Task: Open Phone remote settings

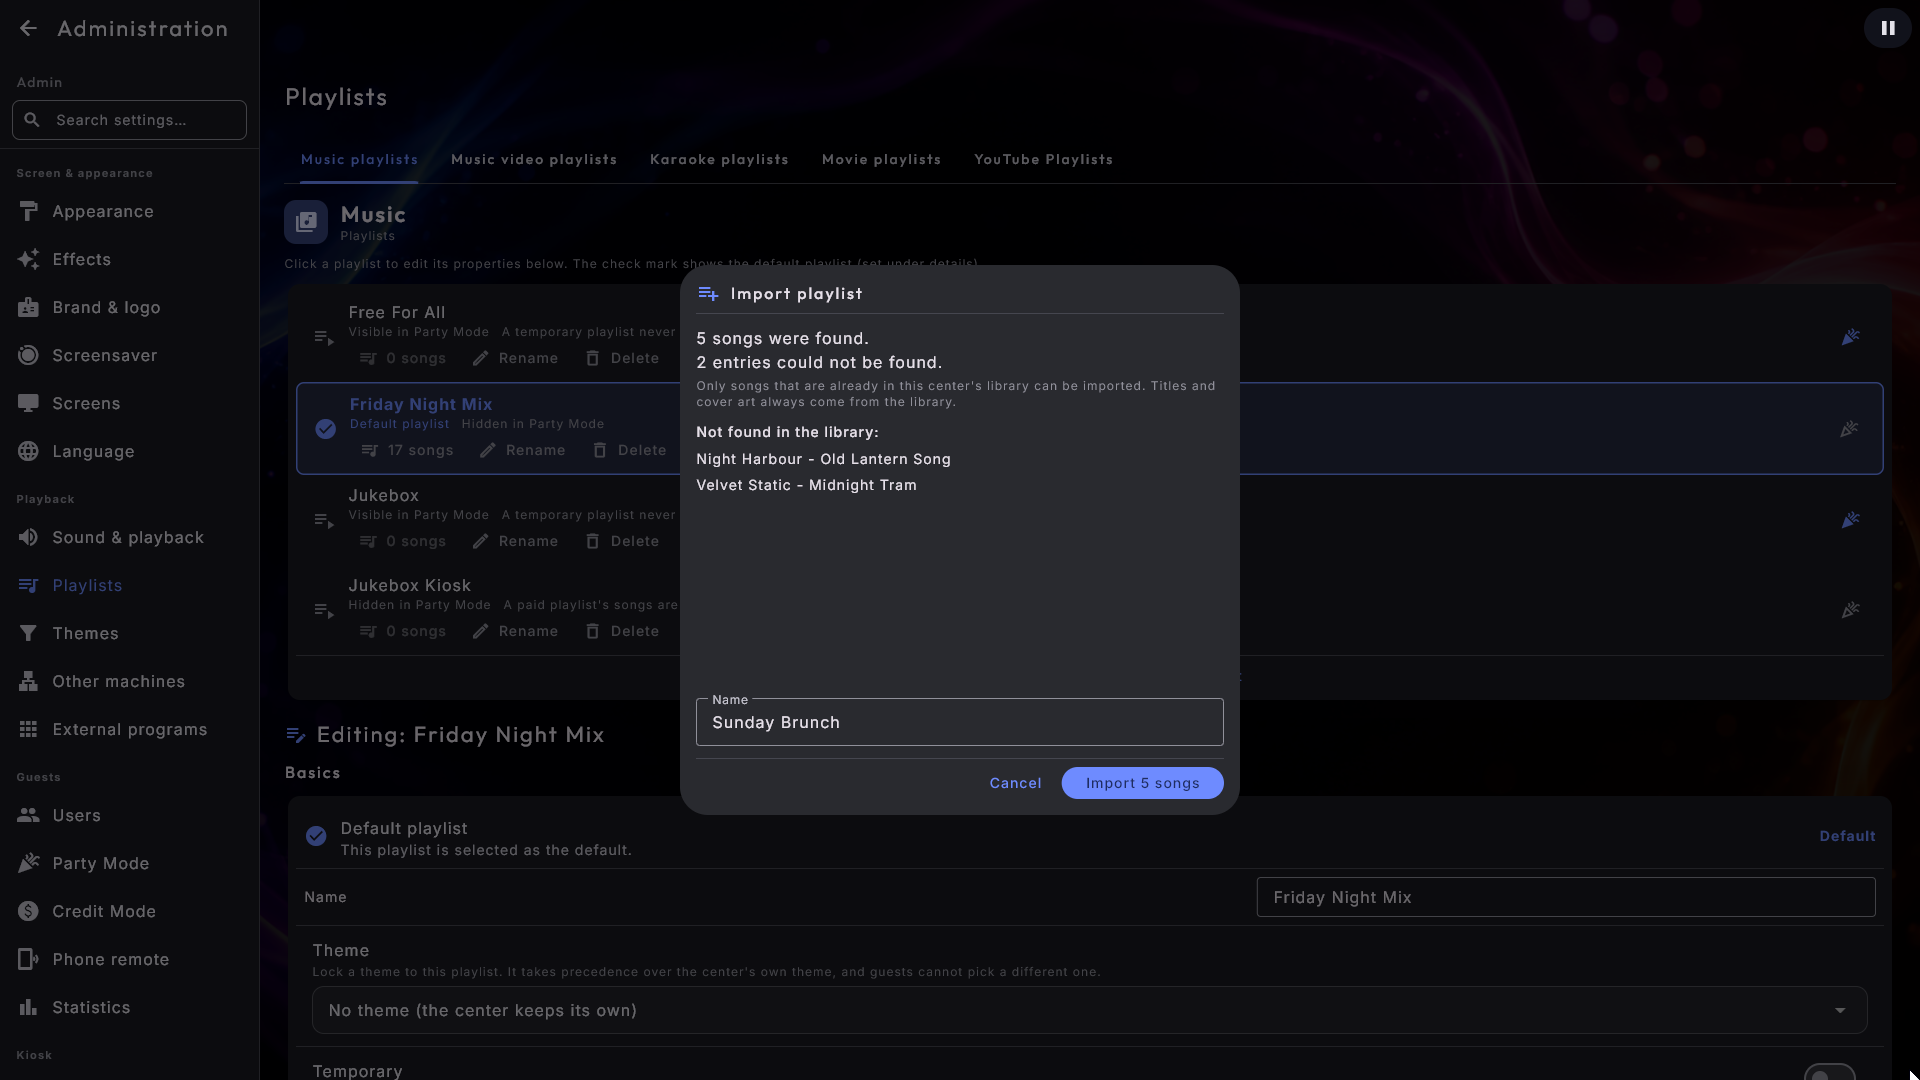Action: pos(130,960)
